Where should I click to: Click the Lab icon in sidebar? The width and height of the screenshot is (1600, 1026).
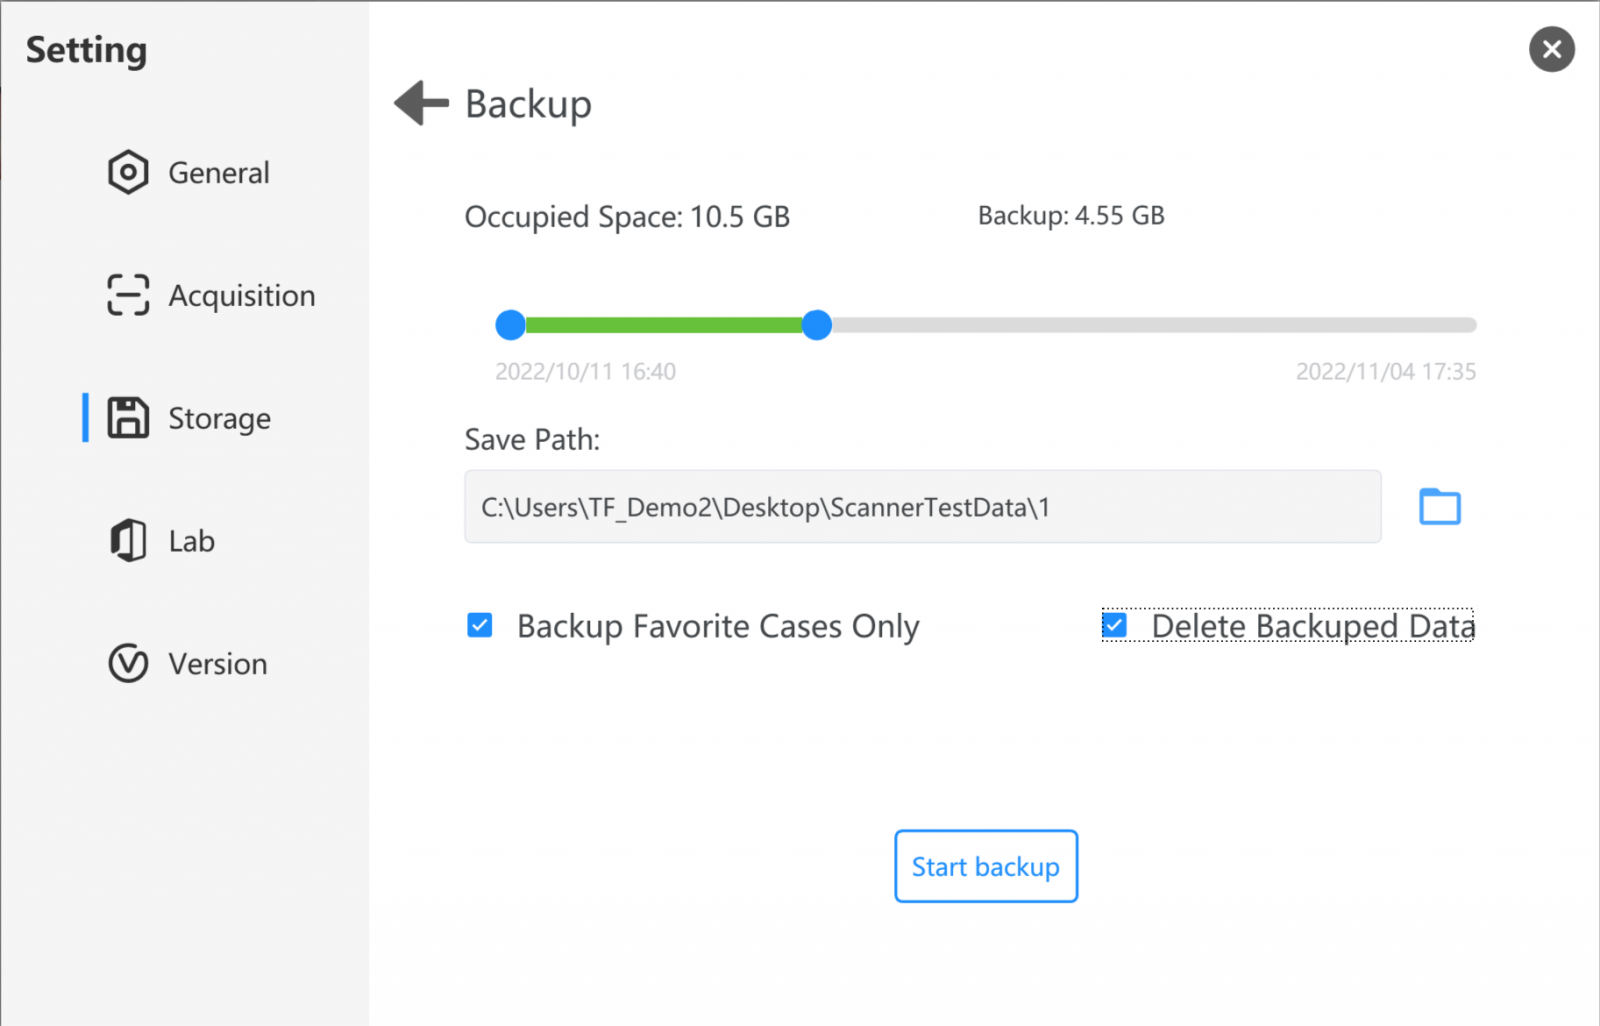[128, 541]
